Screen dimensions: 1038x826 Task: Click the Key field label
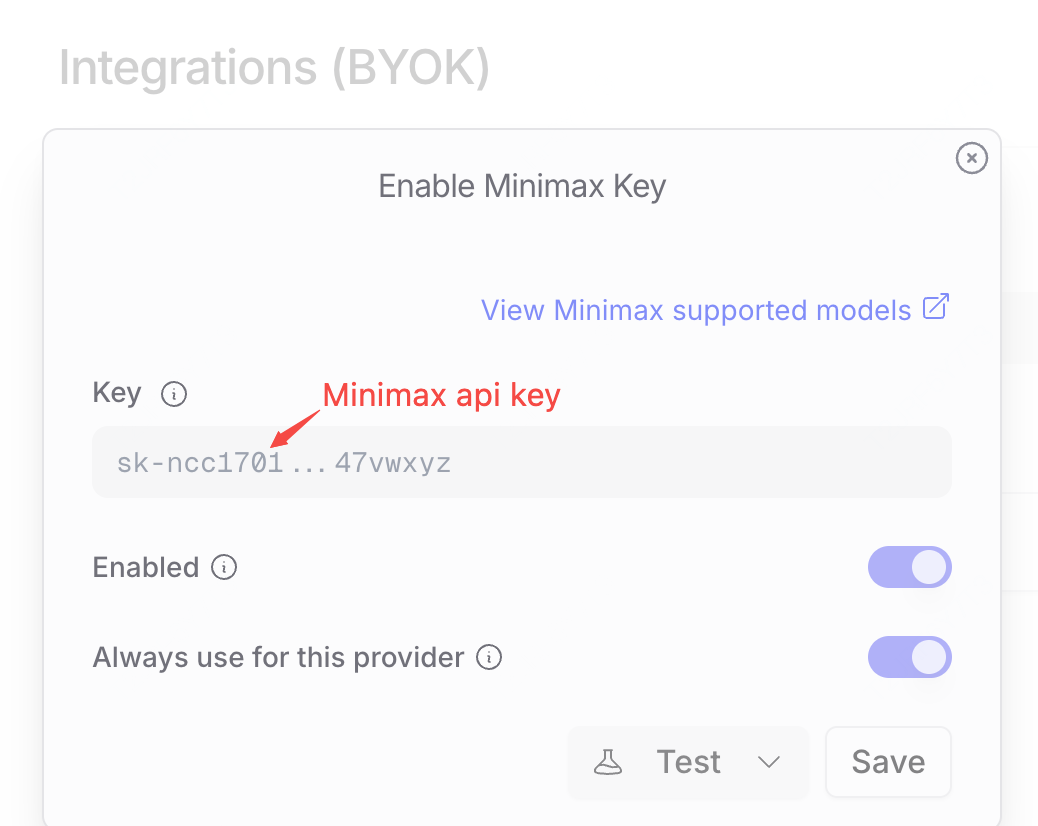tap(117, 393)
